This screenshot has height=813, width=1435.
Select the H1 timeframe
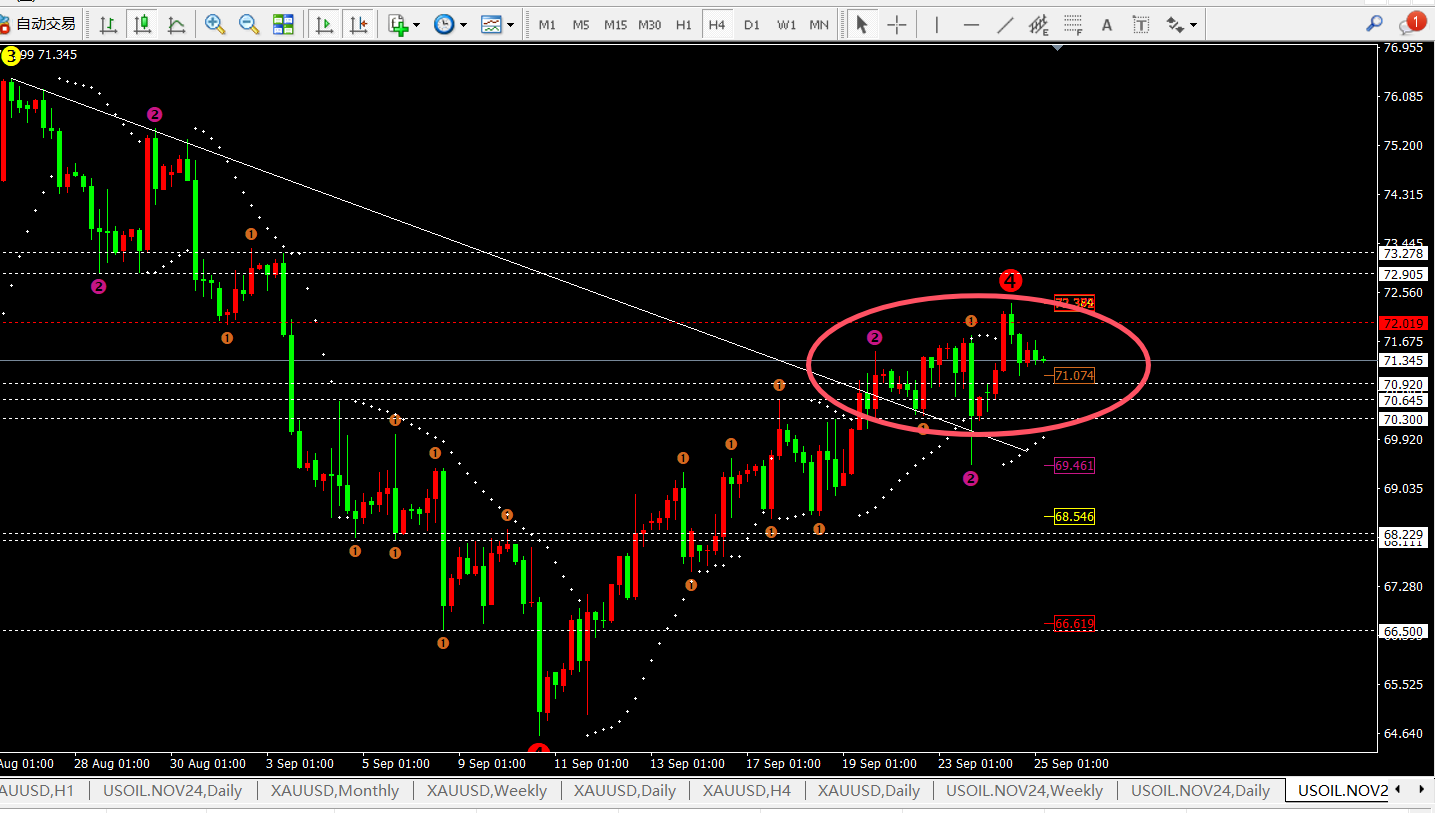[x=684, y=25]
